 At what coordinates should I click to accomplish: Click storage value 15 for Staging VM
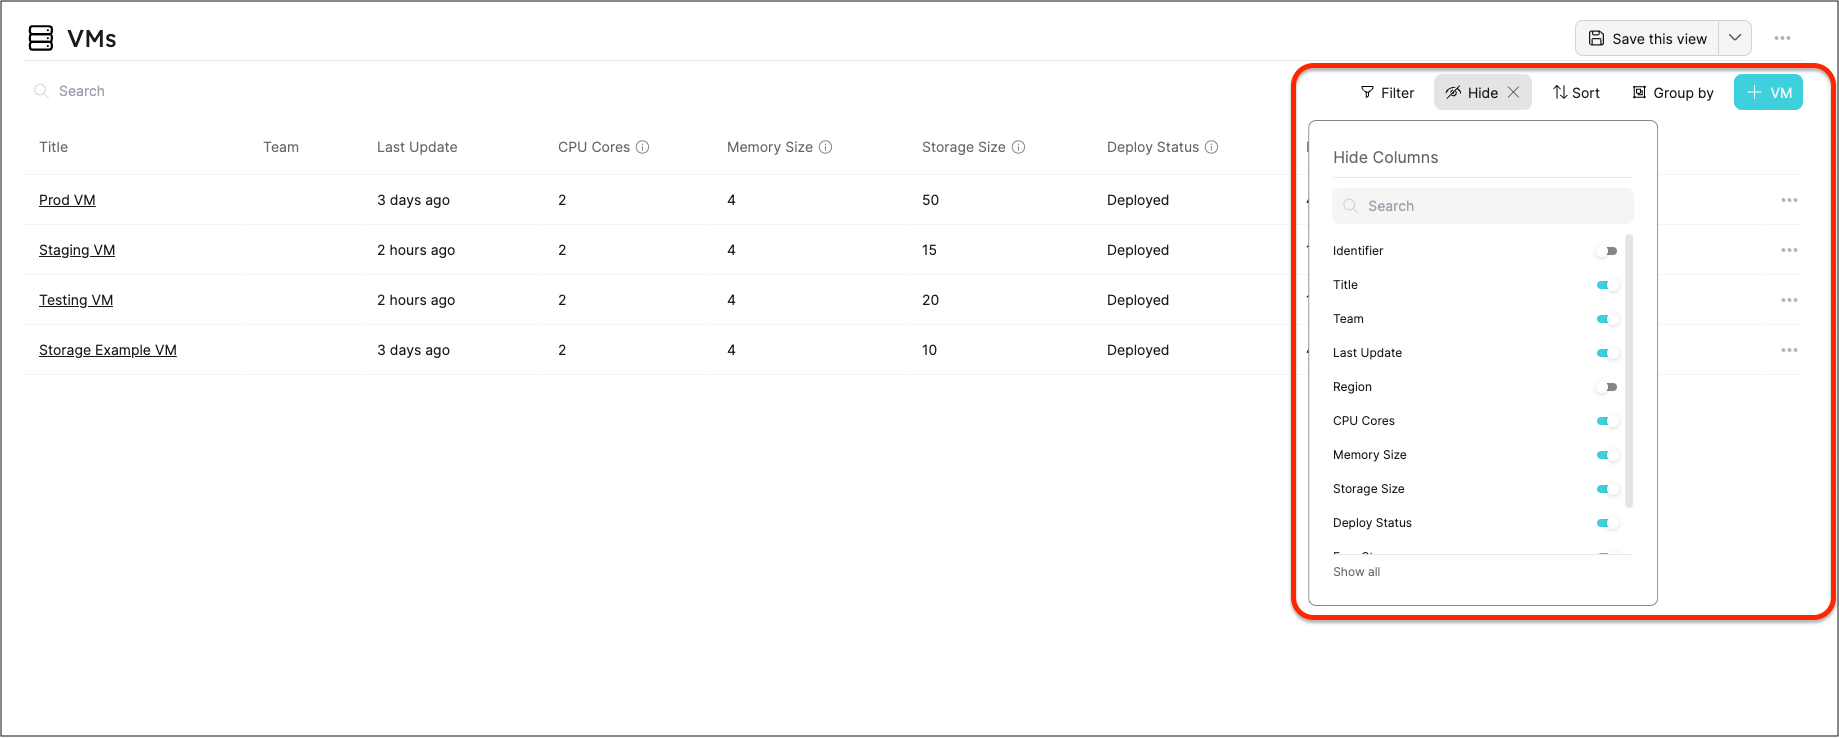929,250
